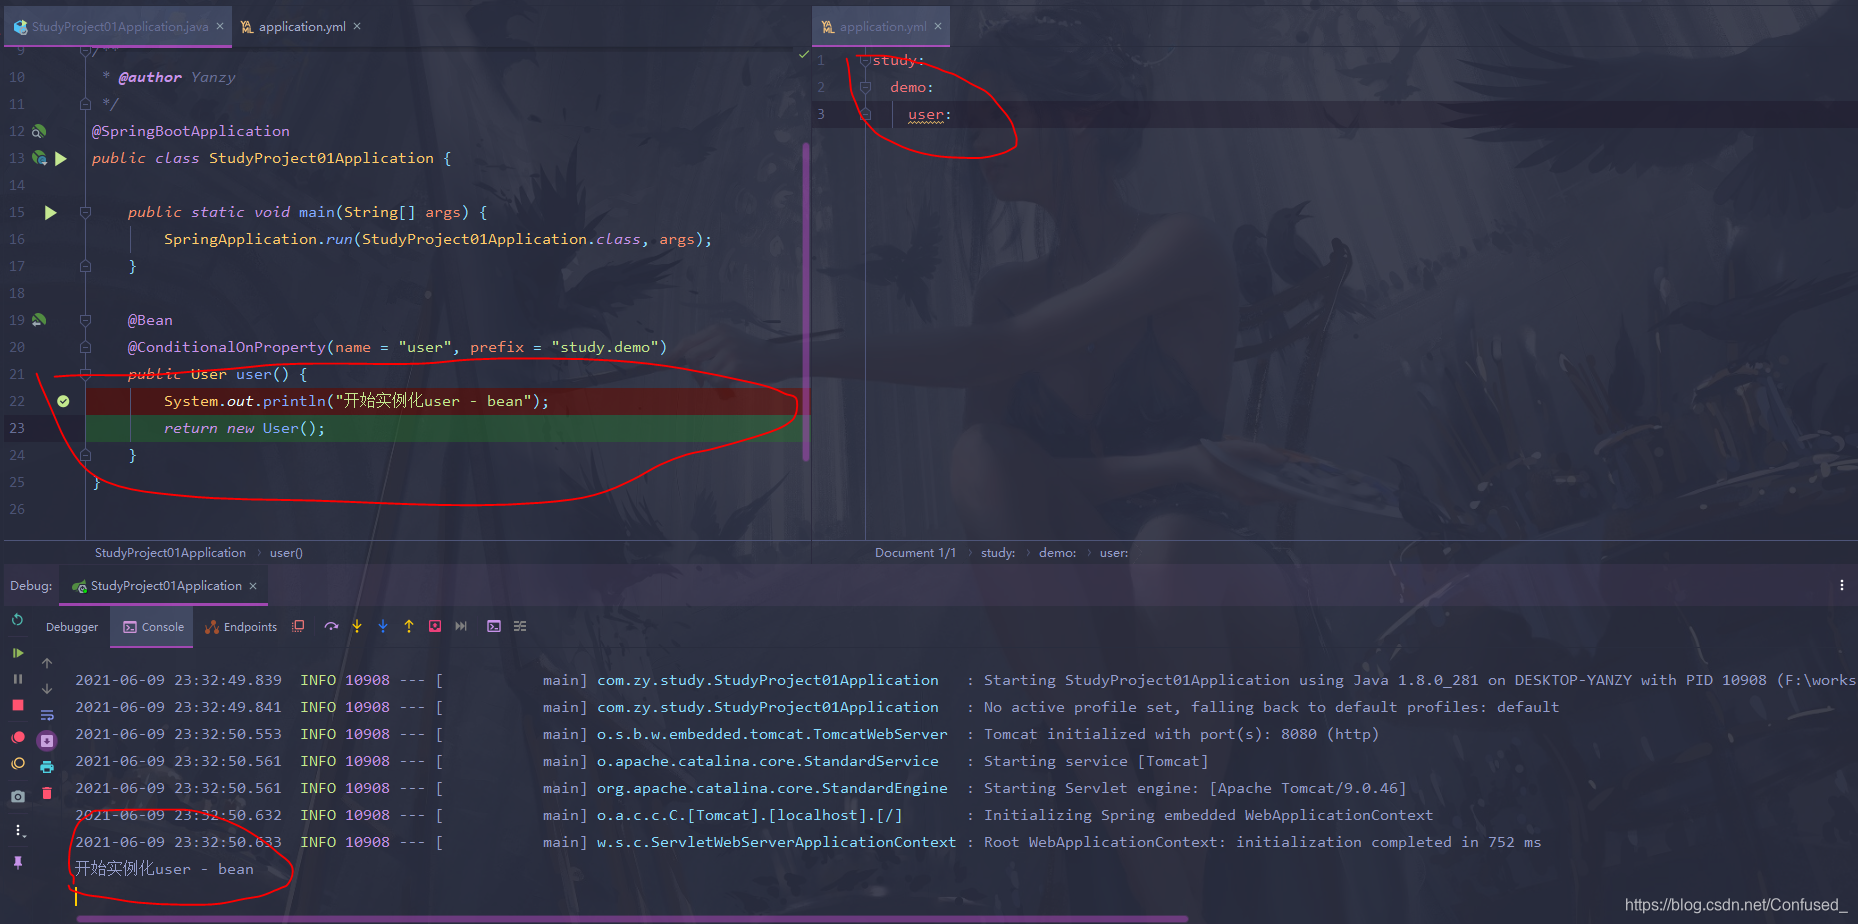Toggle soft-wrap in the console
The height and width of the screenshot is (924, 1858).
[x=47, y=715]
